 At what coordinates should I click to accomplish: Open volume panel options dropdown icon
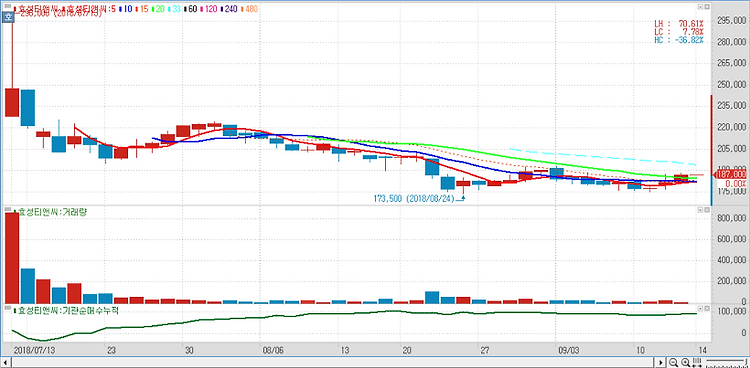[700, 210]
